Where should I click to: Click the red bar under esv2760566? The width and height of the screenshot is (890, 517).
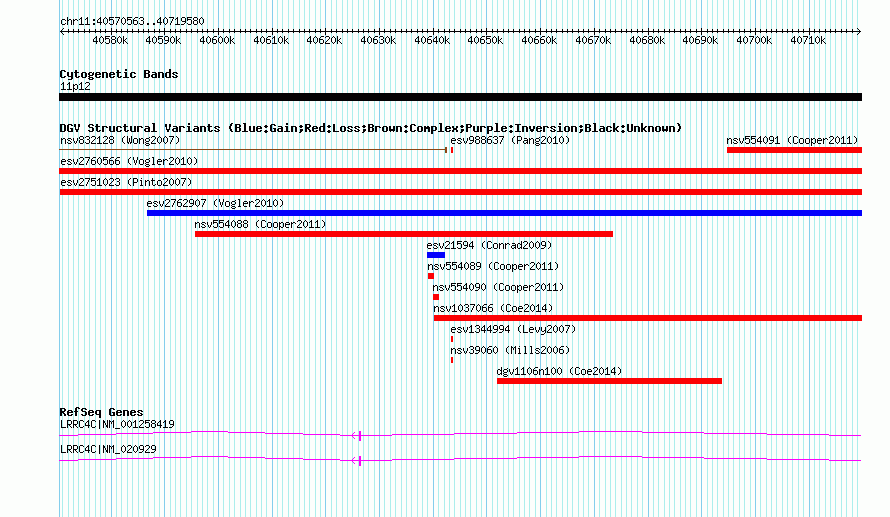click(460, 171)
